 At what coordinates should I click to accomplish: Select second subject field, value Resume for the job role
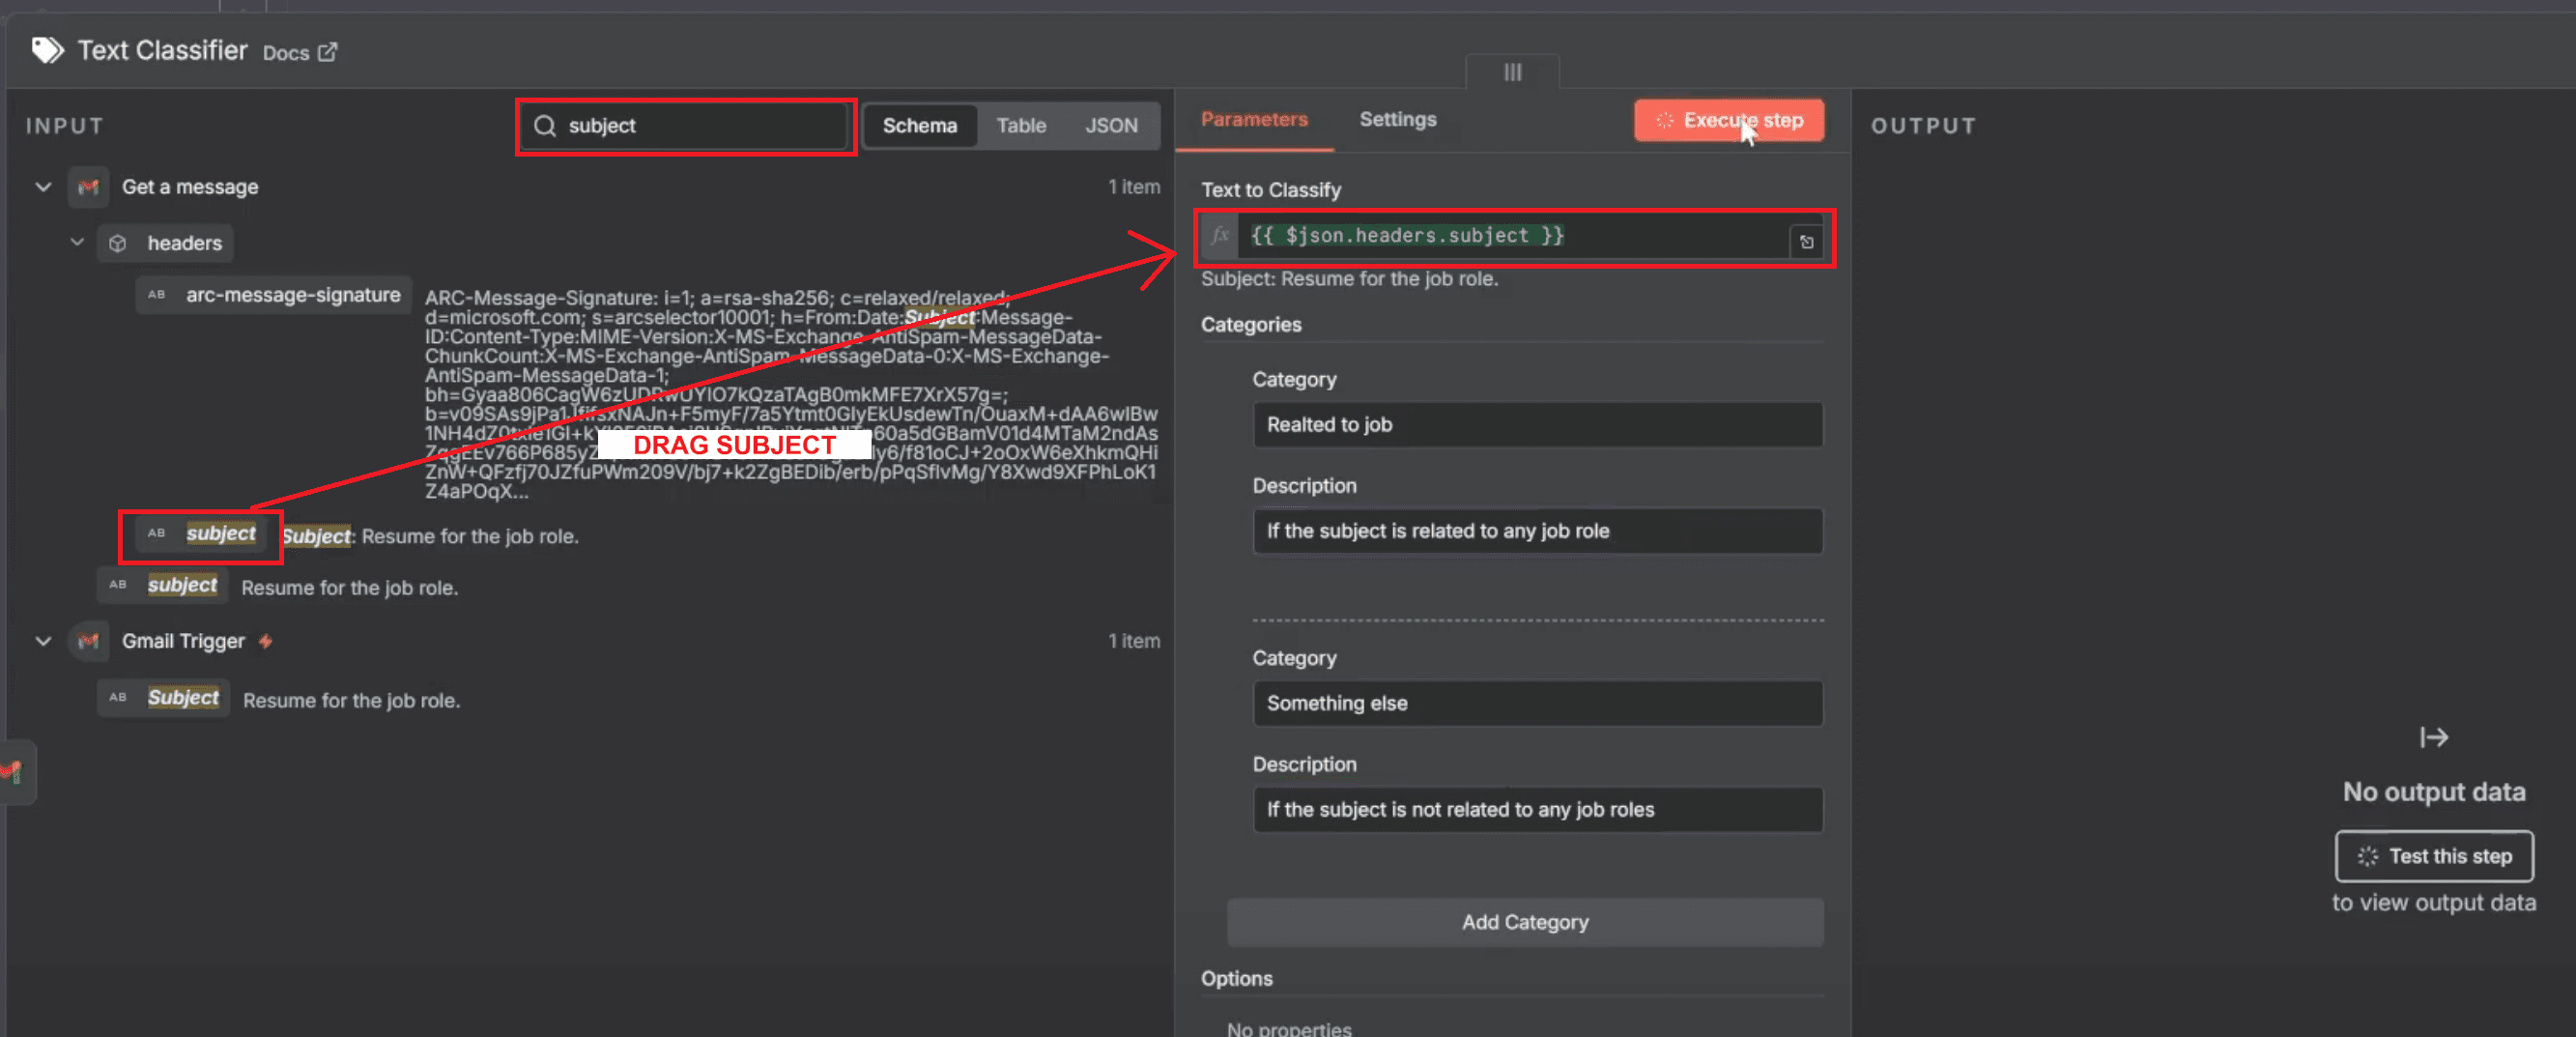click(x=162, y=585)
